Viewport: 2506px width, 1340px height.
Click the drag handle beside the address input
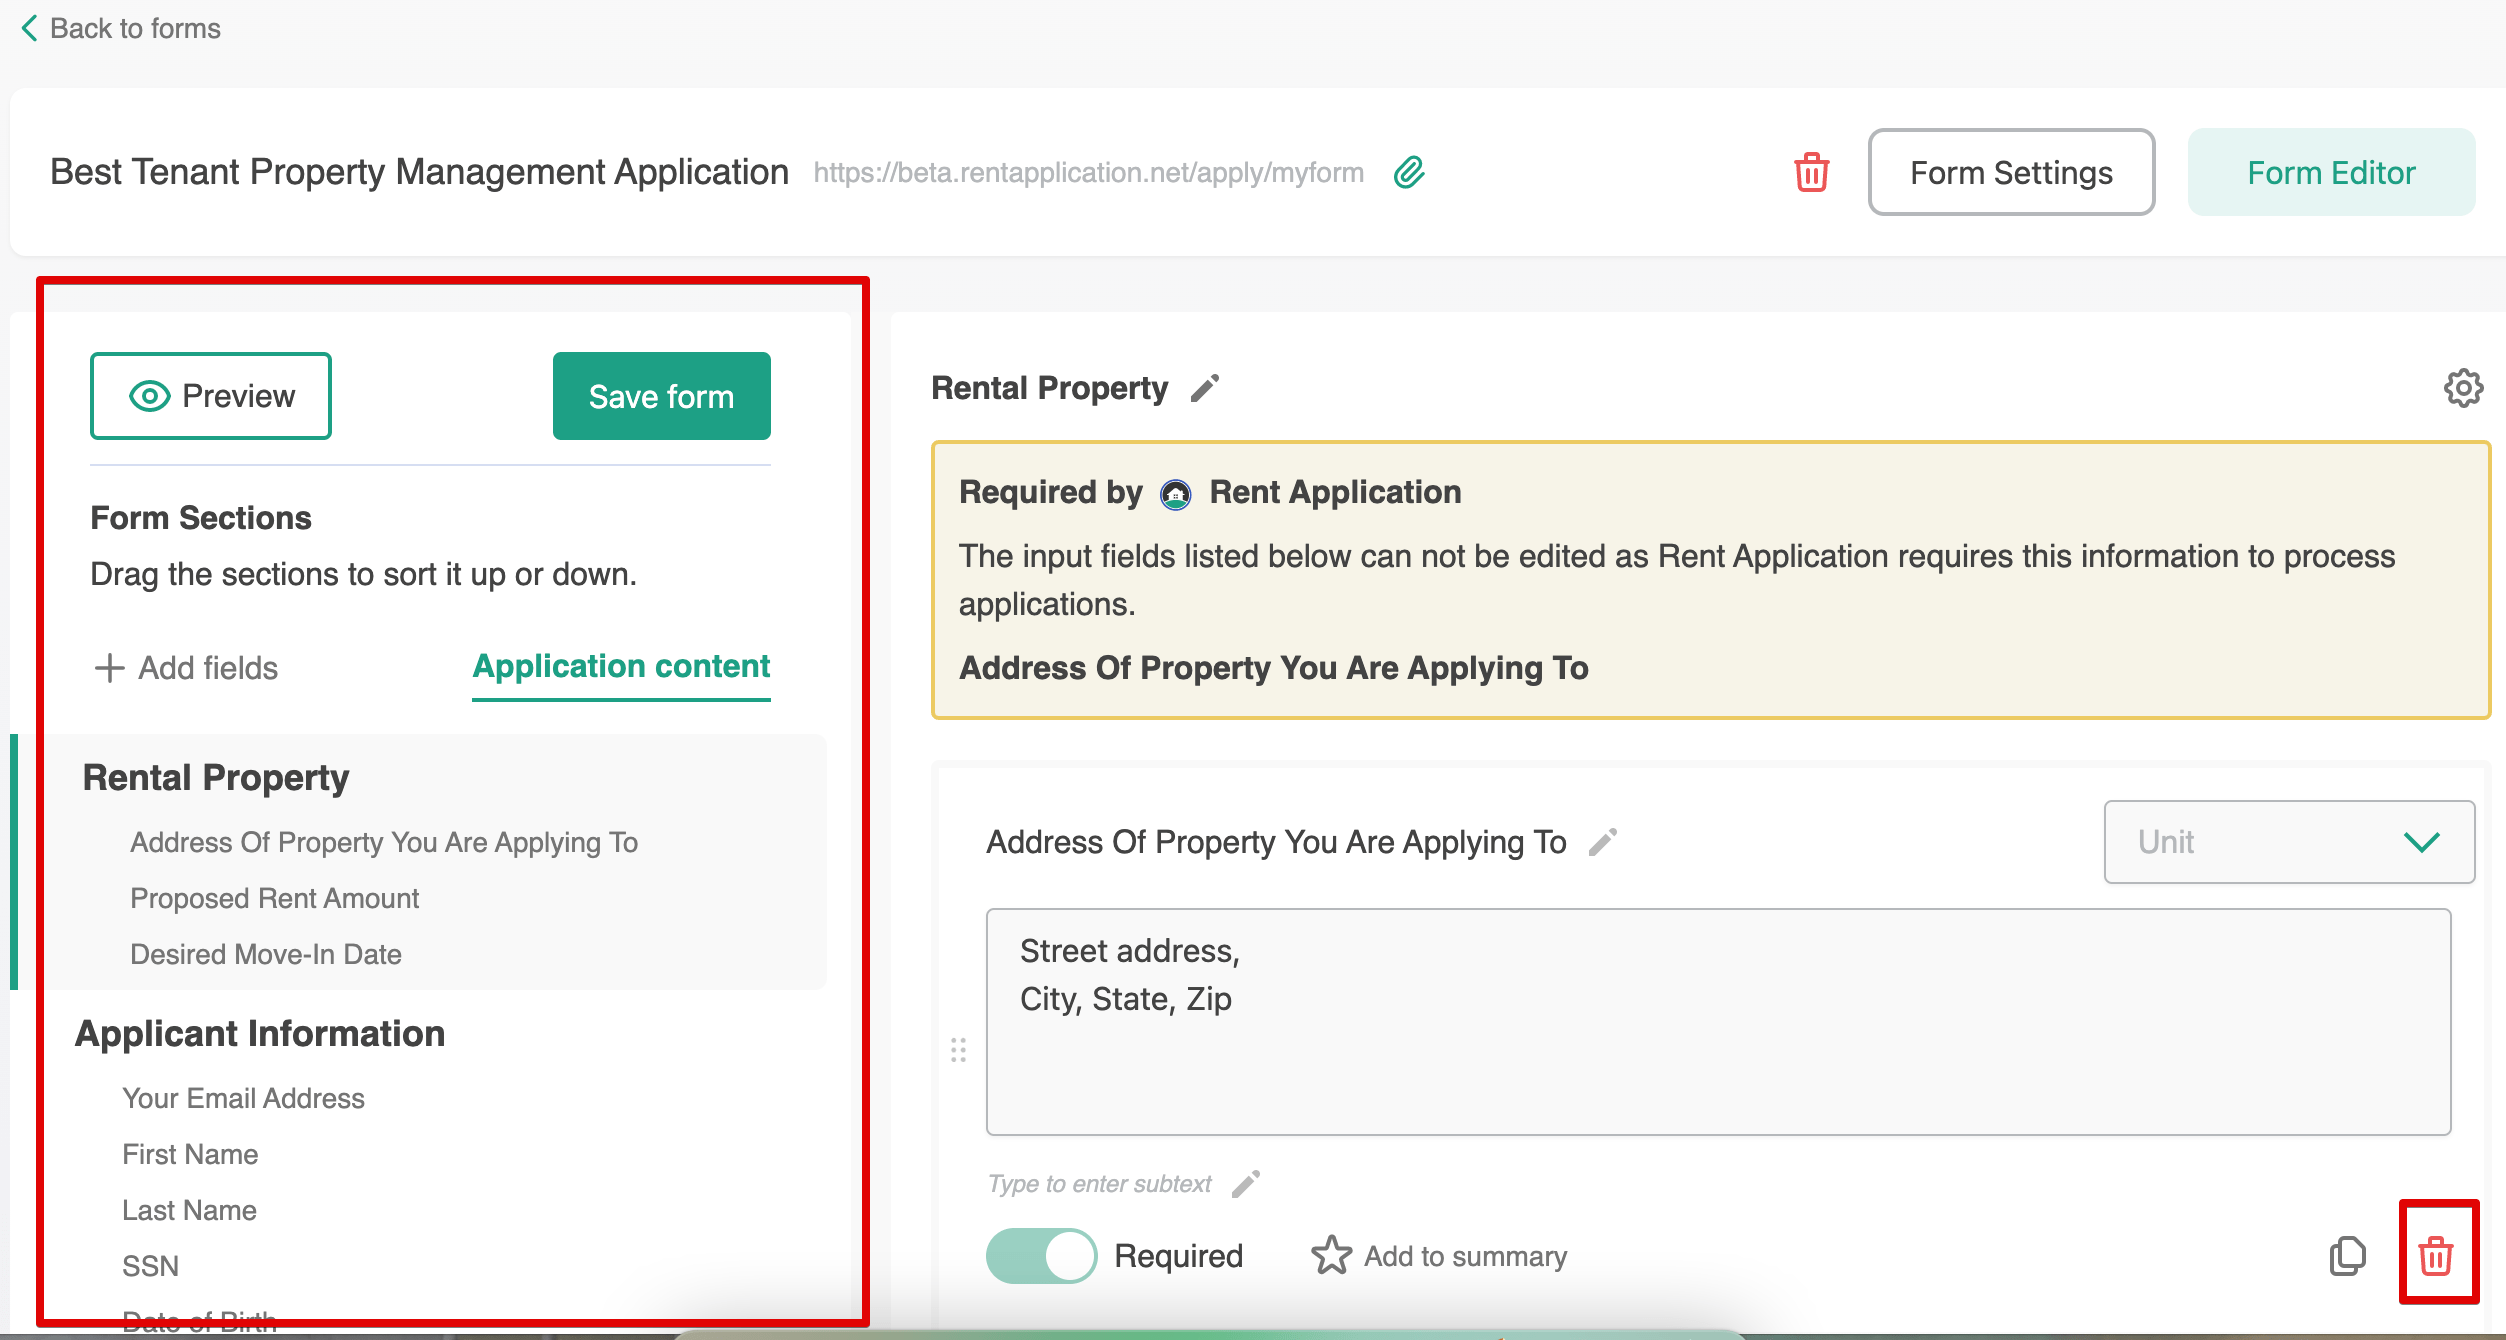[x=958, y=1051]
